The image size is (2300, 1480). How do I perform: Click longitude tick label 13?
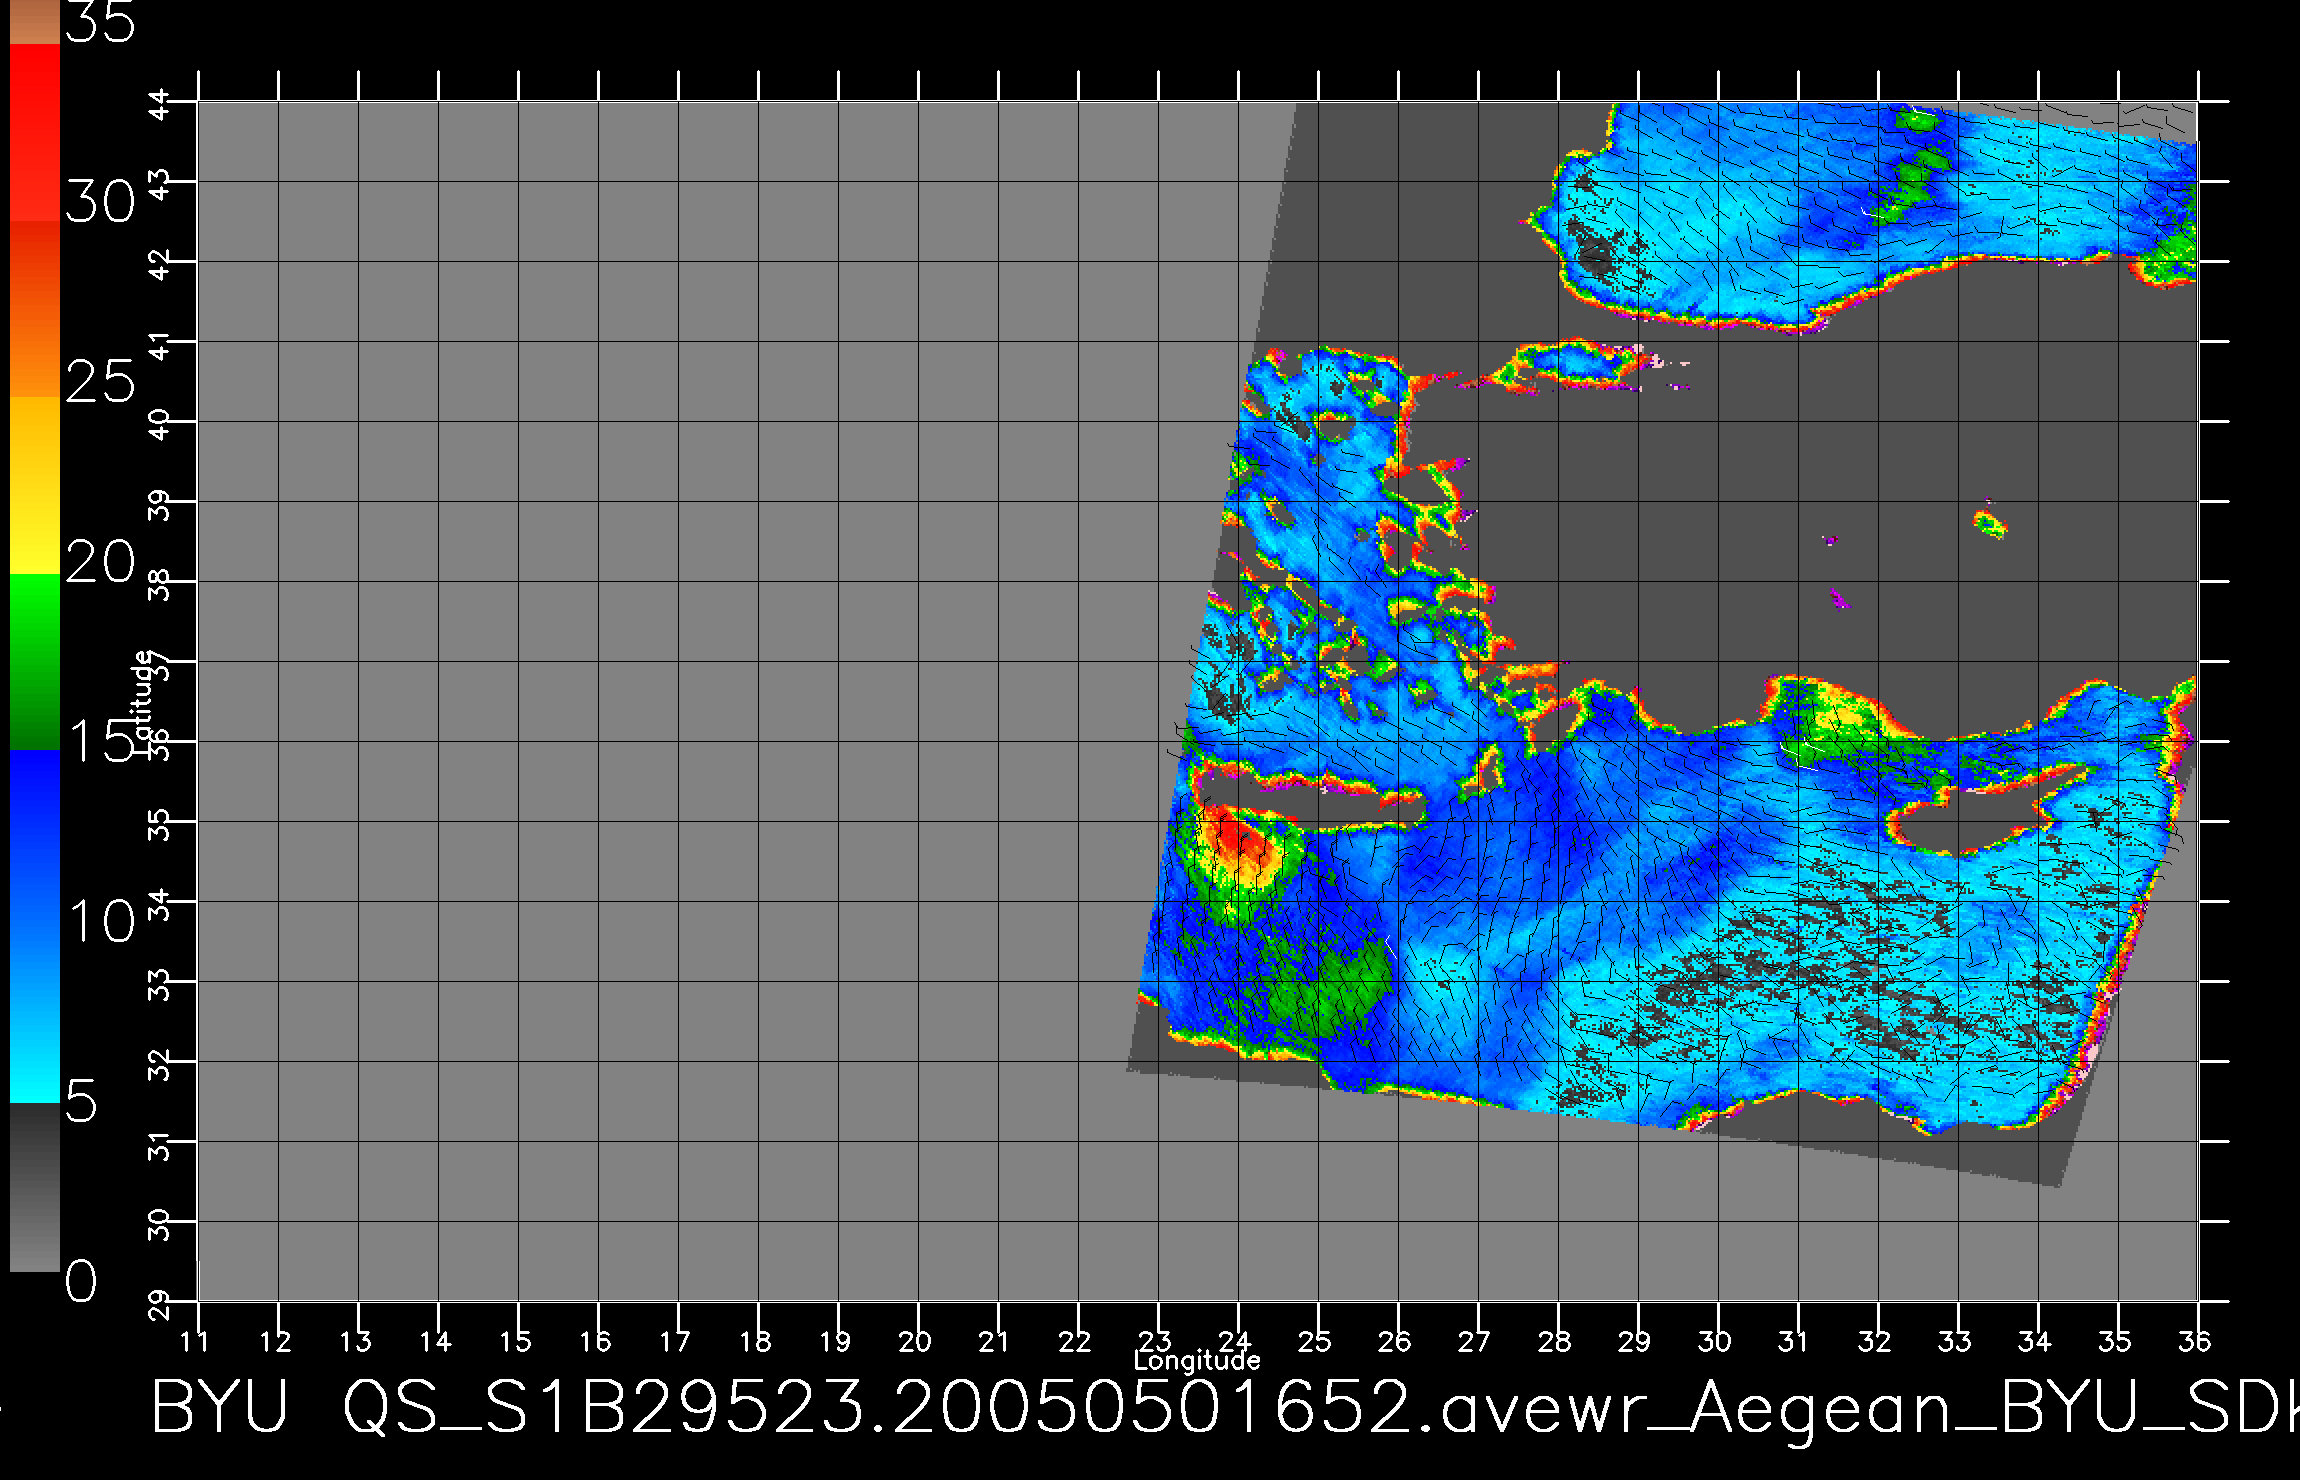pos(357,1340)
